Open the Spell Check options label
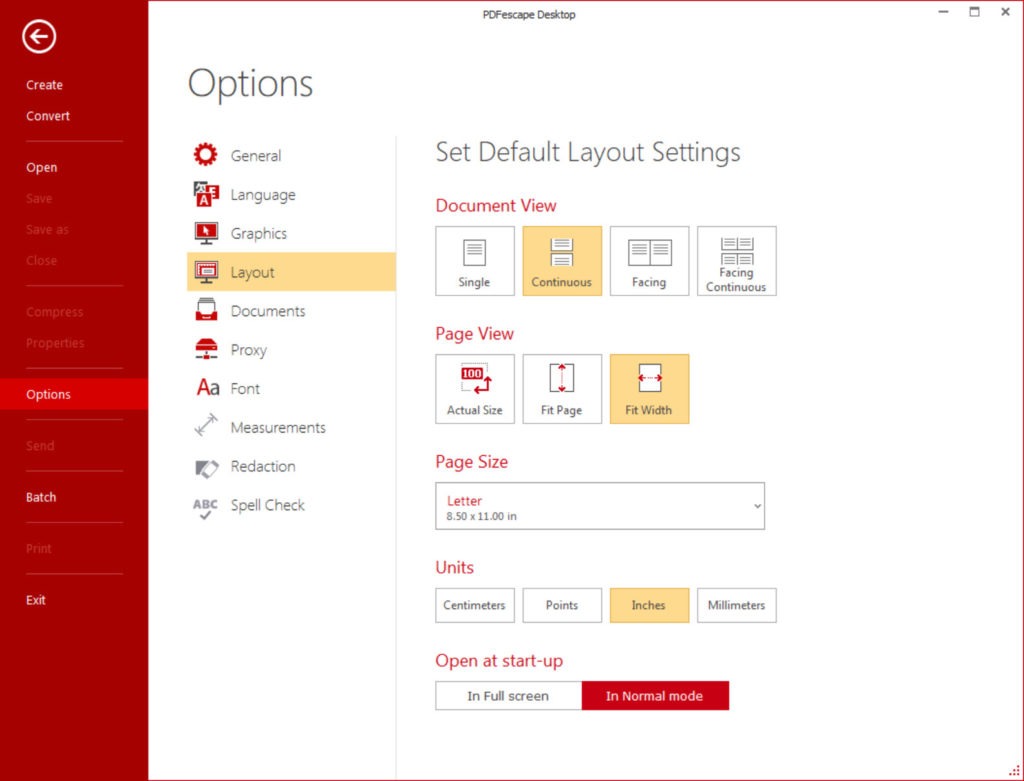 pos(268,505)
